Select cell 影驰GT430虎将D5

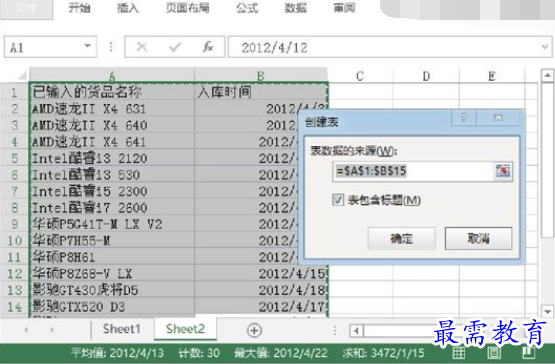coord(112,290)
